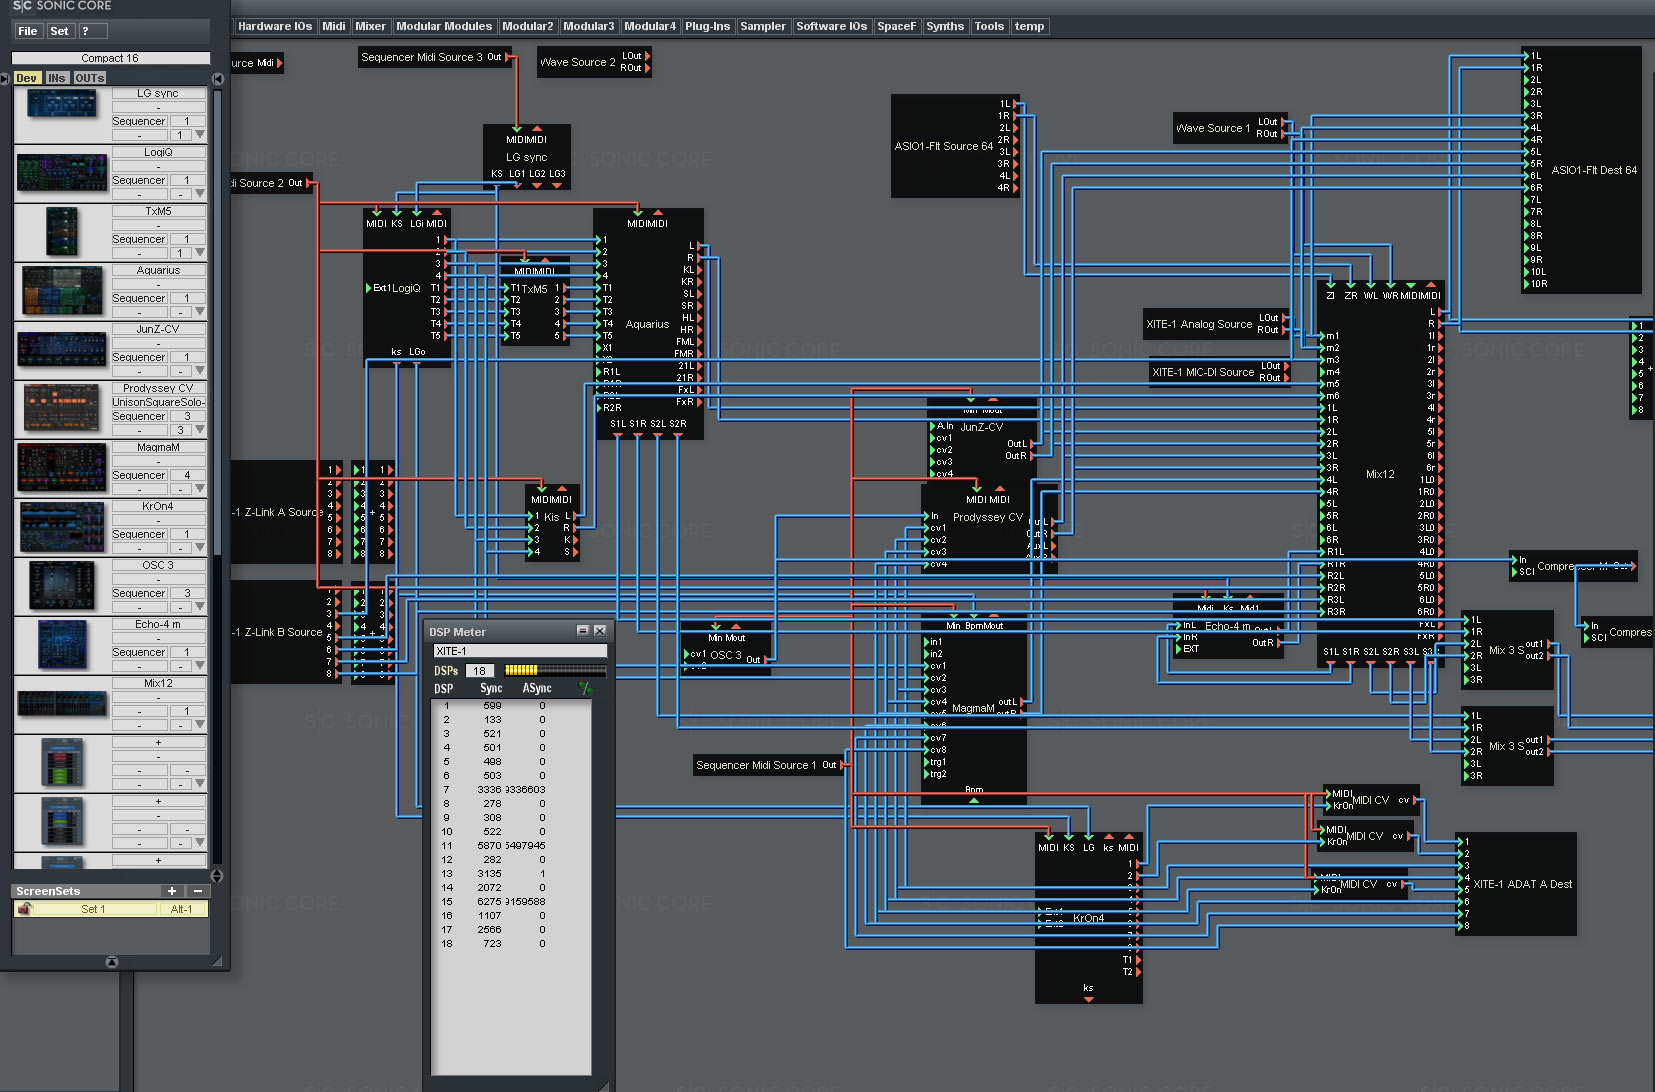Screen dimensions: 1655x1092
Task: Open the Hardware IOs module menu
Action: coord(275,26)
